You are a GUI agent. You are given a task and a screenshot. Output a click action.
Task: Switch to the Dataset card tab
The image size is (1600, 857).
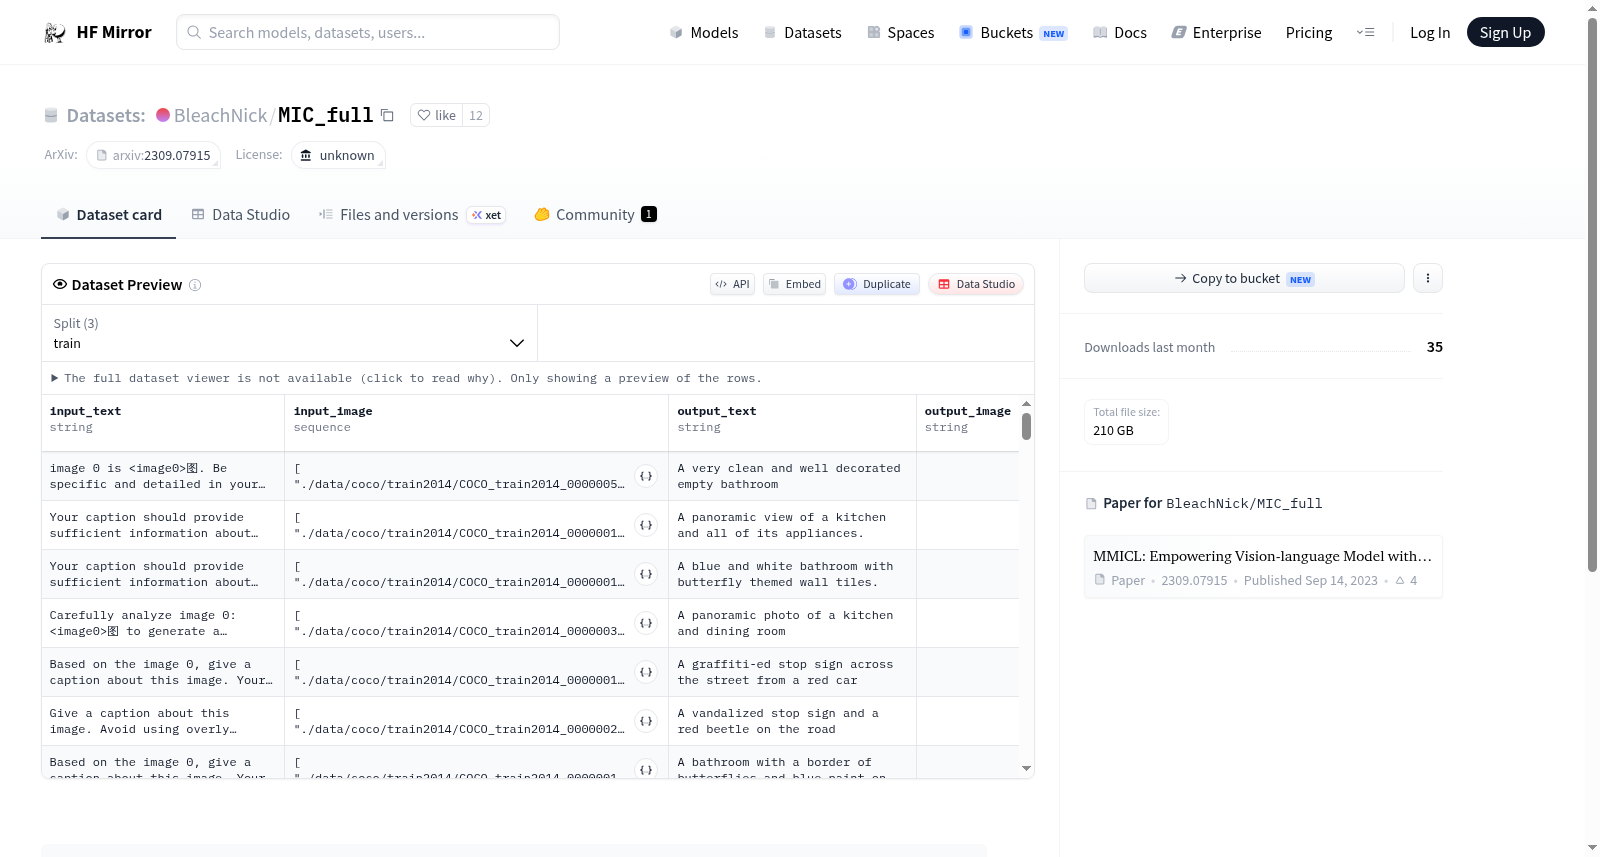point(108,215)
